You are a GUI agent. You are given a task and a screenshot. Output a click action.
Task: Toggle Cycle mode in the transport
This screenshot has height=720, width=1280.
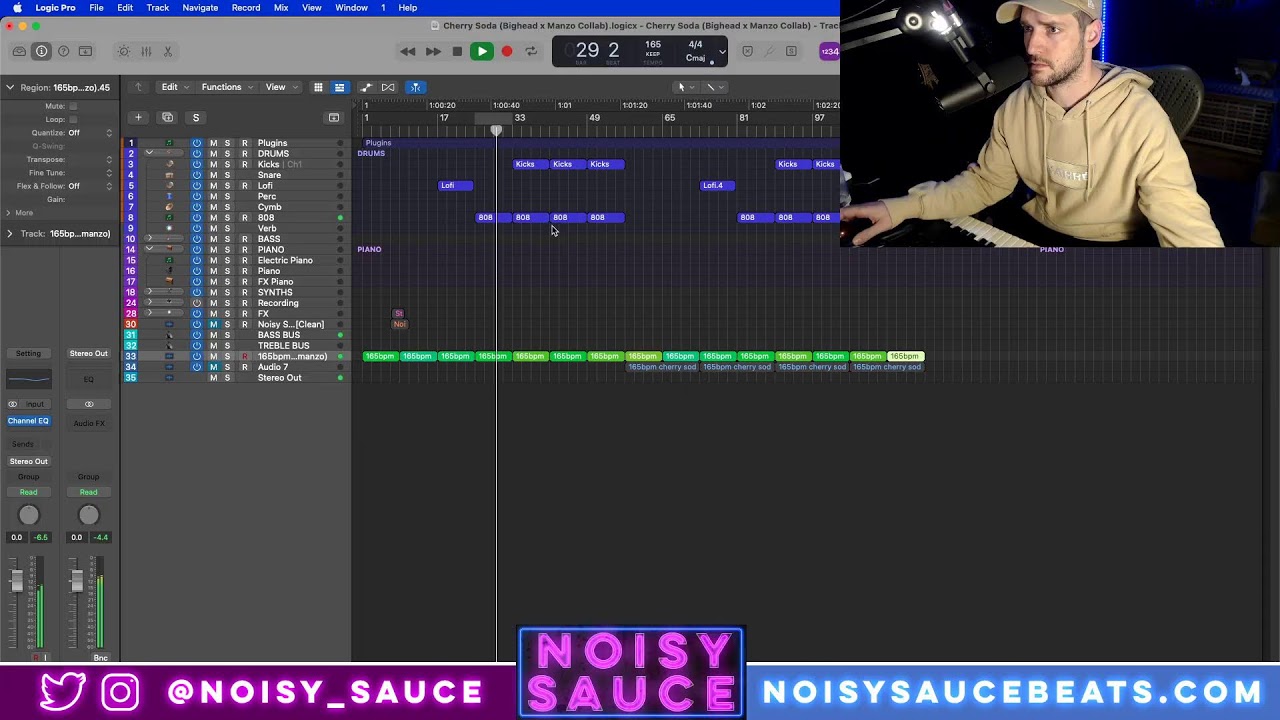pos(531,51)
